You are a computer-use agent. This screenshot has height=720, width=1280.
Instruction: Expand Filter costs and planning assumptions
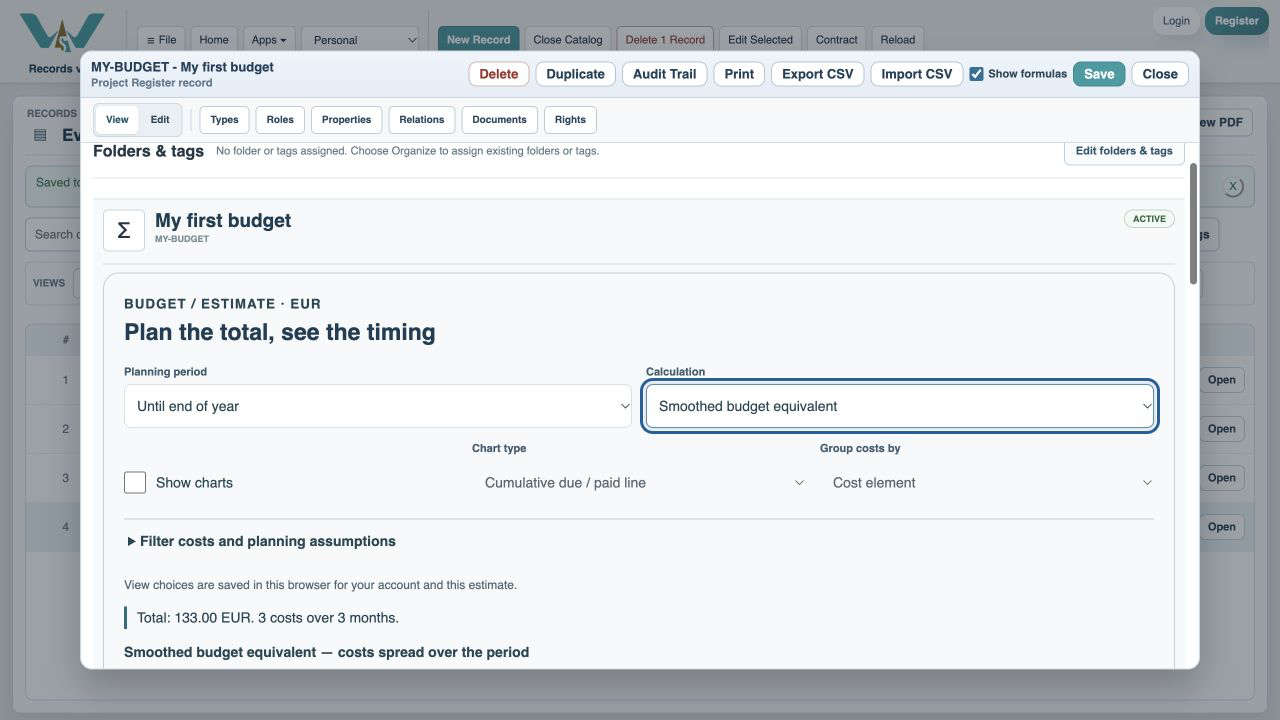(262, 541)
